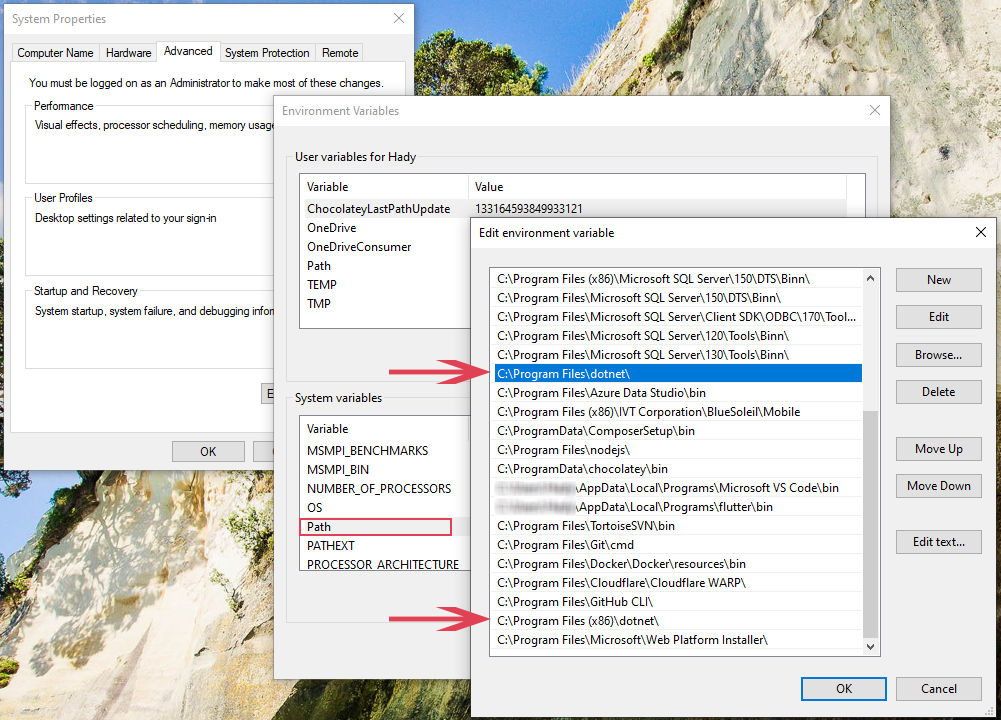Click the path list scroll down arrow
This screenshot has height=720, width=1001.
tap(869, 646)
